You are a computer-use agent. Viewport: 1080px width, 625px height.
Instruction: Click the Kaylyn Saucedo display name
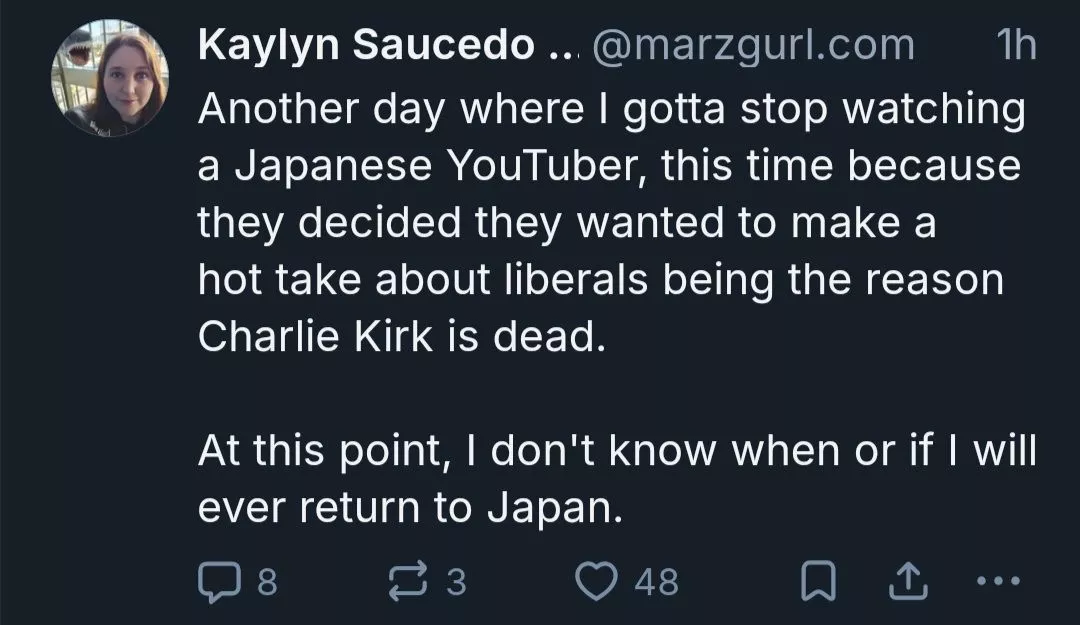point(366,45)
